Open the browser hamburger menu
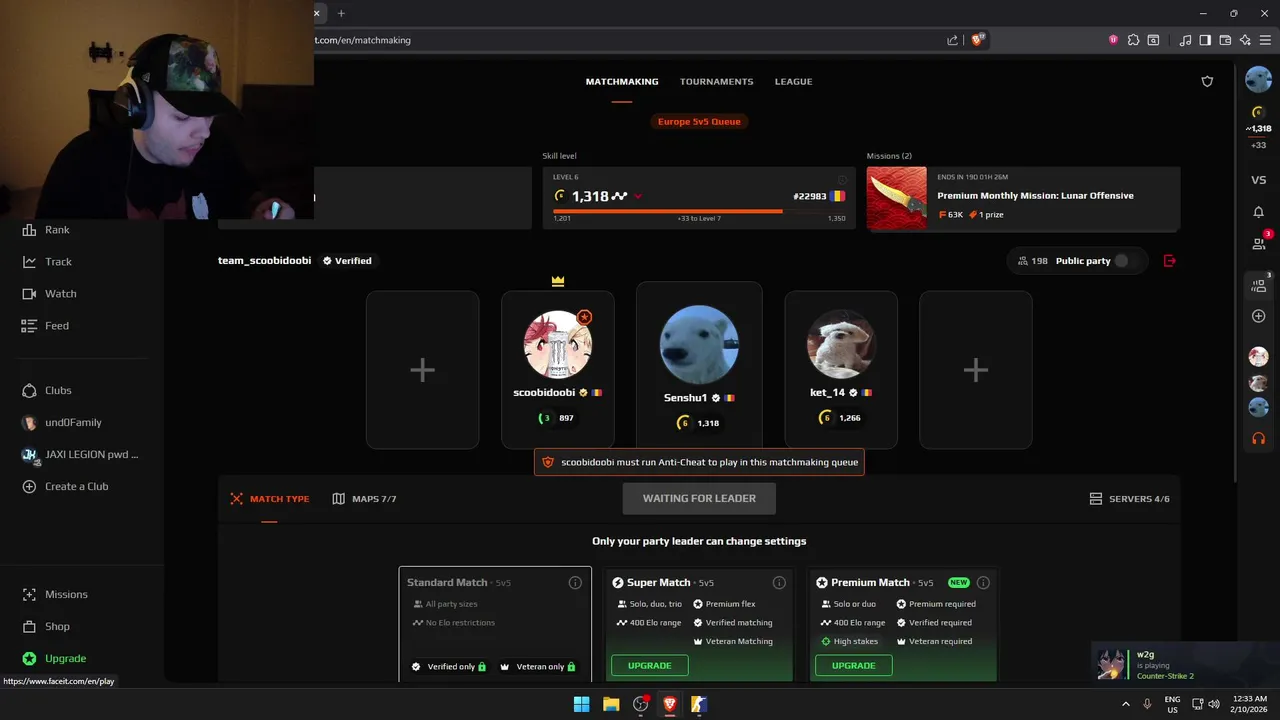1280x720 pixels. click(1265, 40)
